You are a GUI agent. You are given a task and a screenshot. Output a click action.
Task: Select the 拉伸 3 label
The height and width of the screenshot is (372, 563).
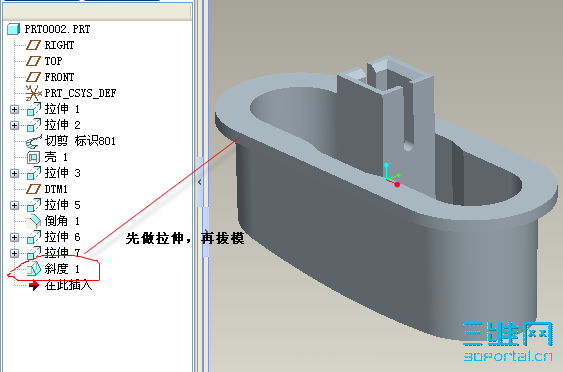(62, 173)
